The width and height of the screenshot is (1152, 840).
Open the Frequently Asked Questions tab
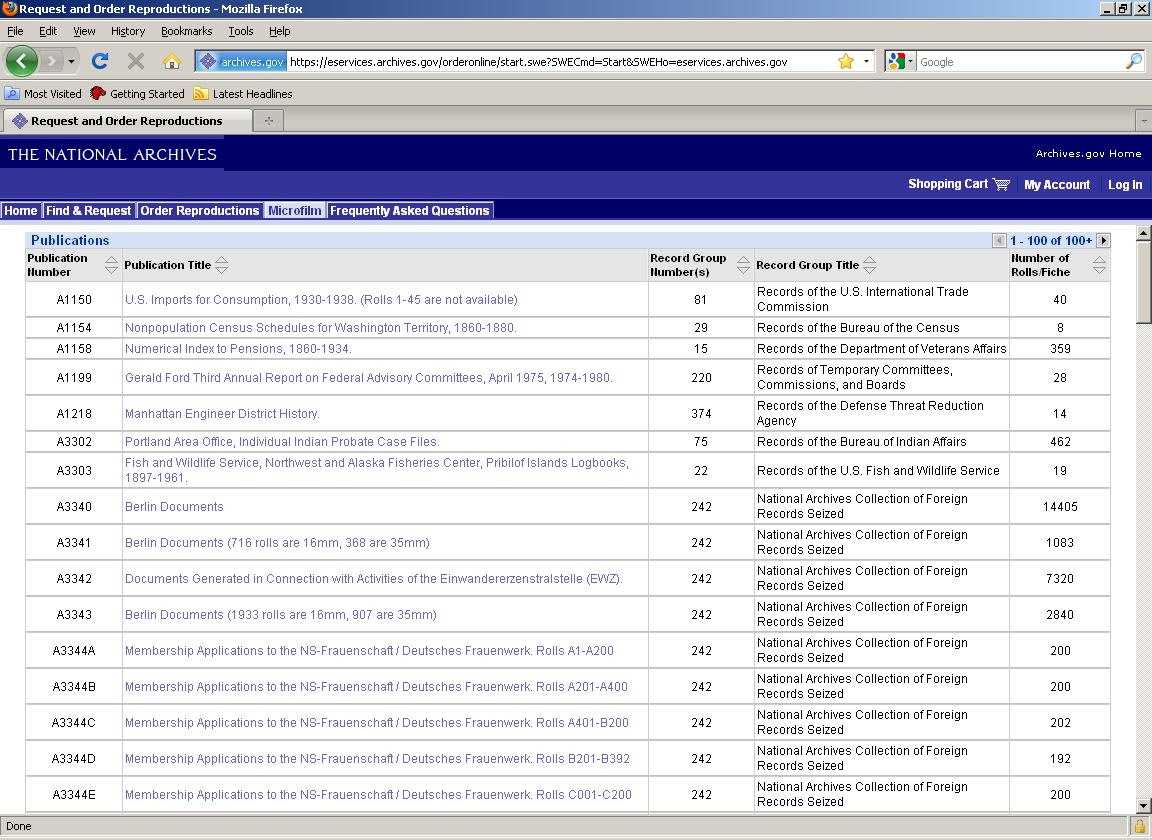(x=409, y=210)
